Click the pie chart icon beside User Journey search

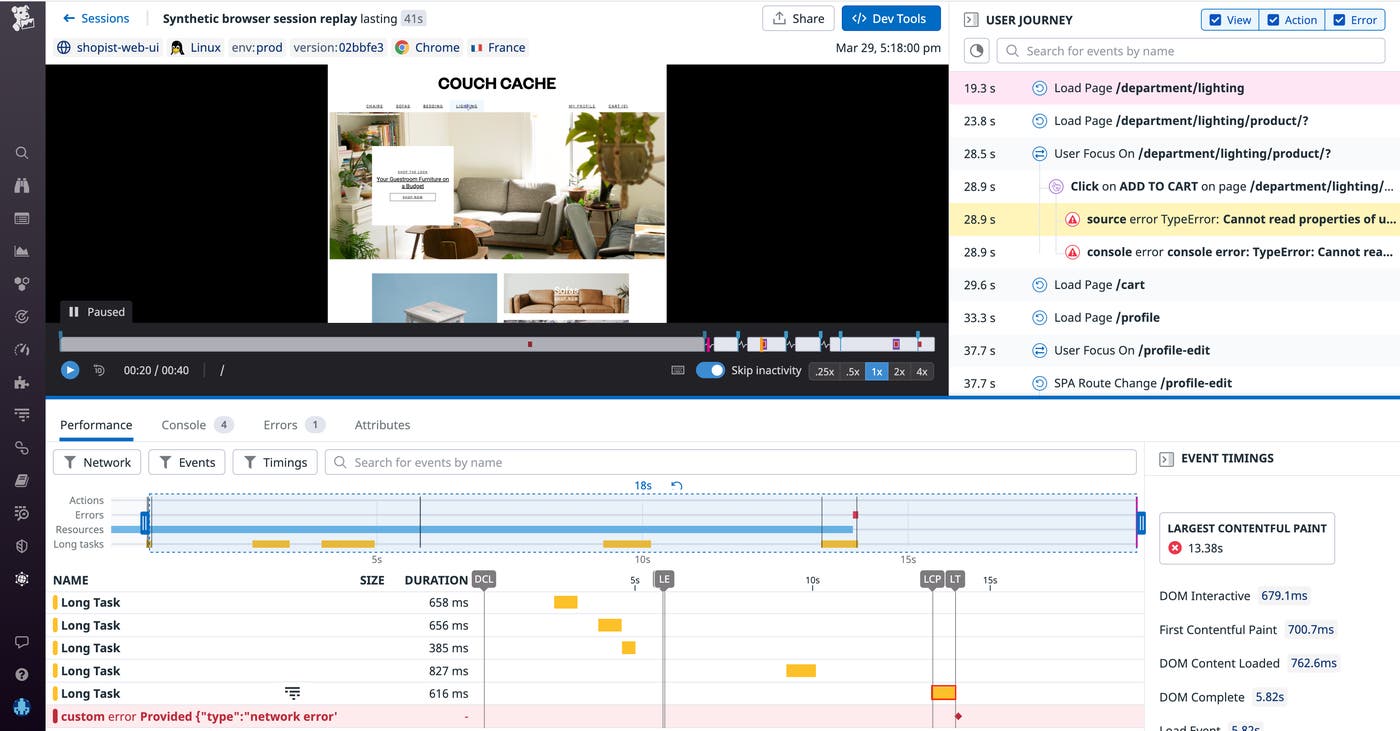click(976, 51)
